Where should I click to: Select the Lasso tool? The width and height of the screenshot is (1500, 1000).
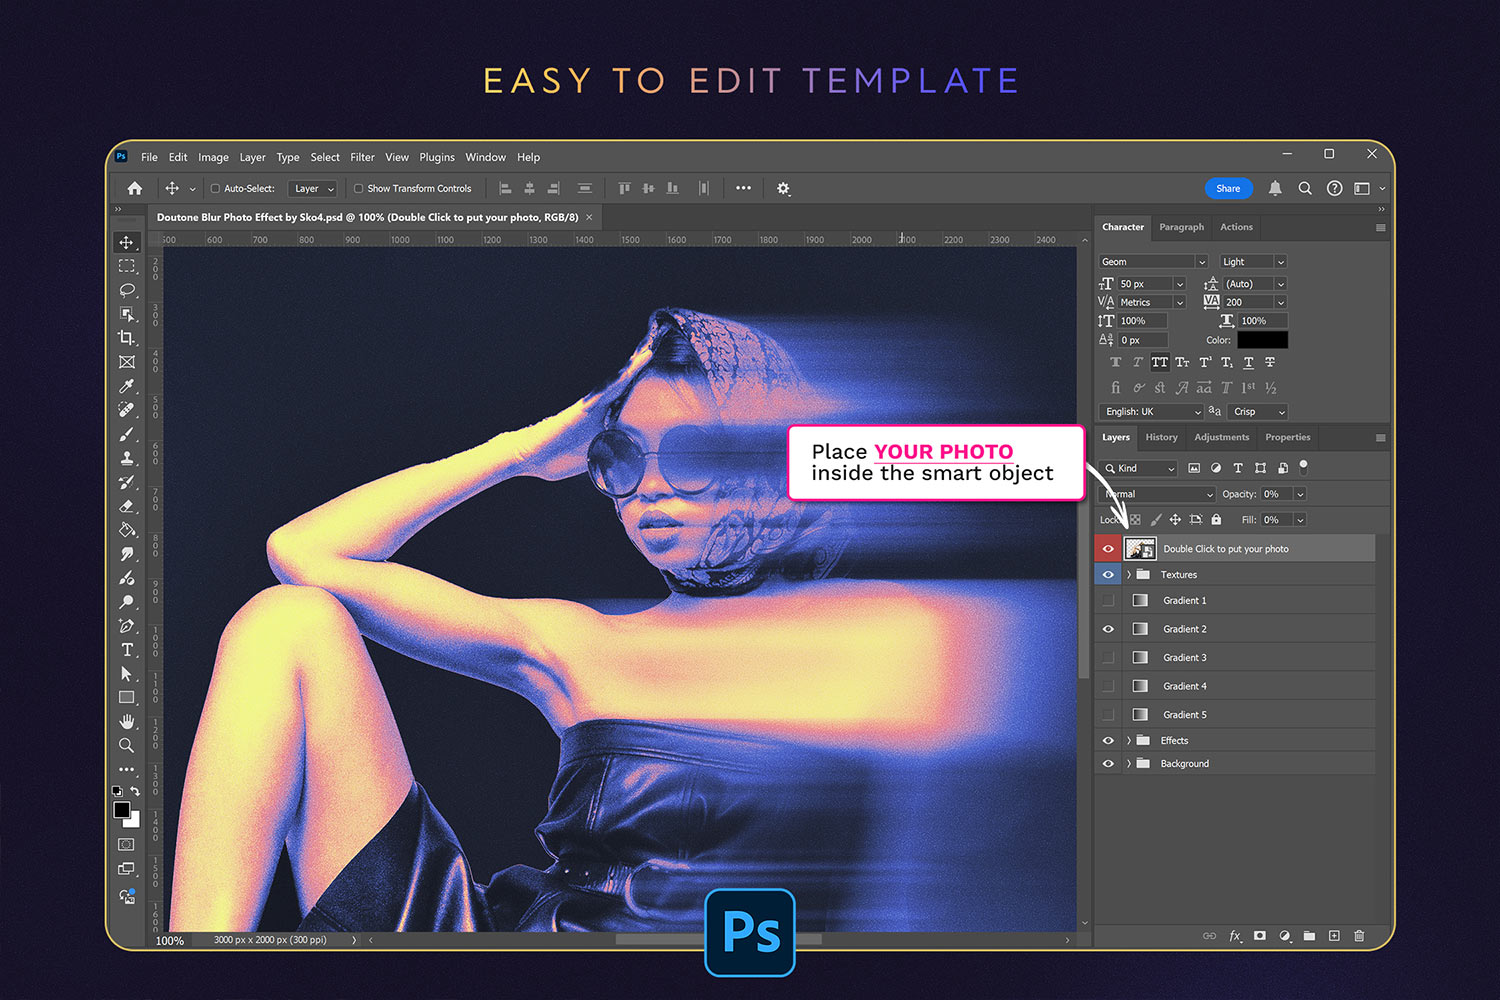127,290
